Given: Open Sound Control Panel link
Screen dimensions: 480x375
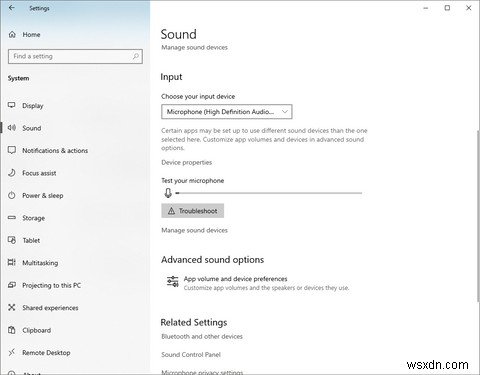Looking at the screenshot, I should point(191,354).
